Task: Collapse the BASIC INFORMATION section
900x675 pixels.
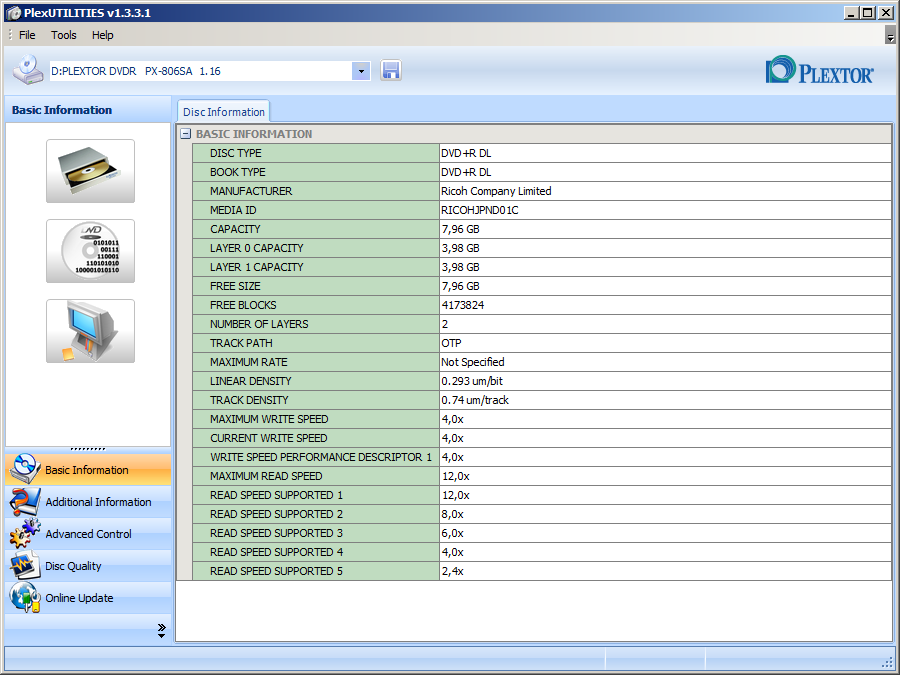Action: (185, 134)
